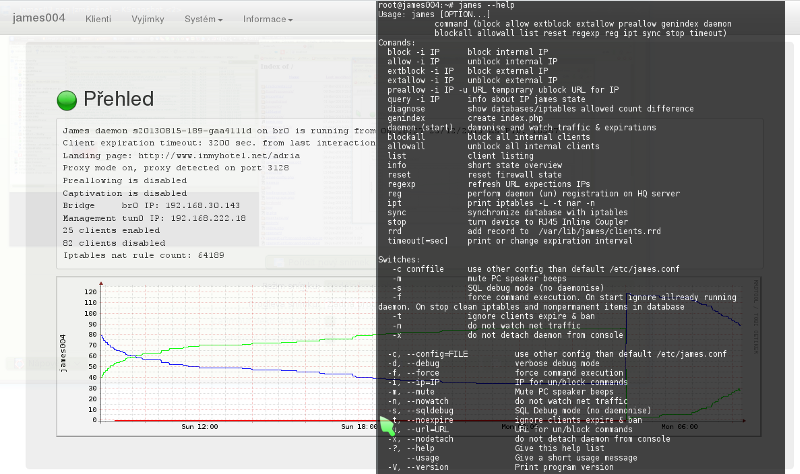
Task: Click the '25 clients enabled' status line
Action: tap(113, 228)
